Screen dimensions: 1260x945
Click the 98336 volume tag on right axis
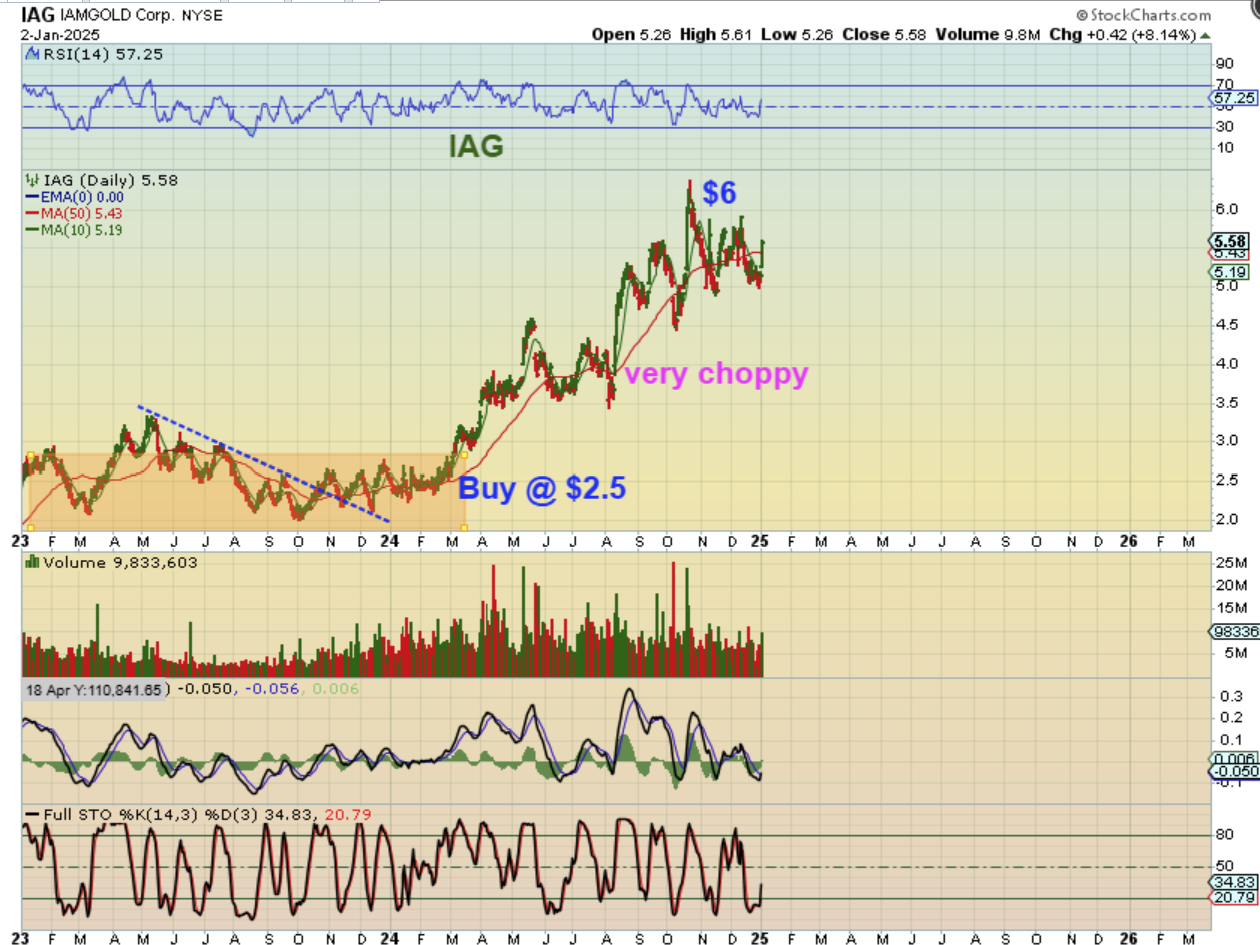point(1235,632)
